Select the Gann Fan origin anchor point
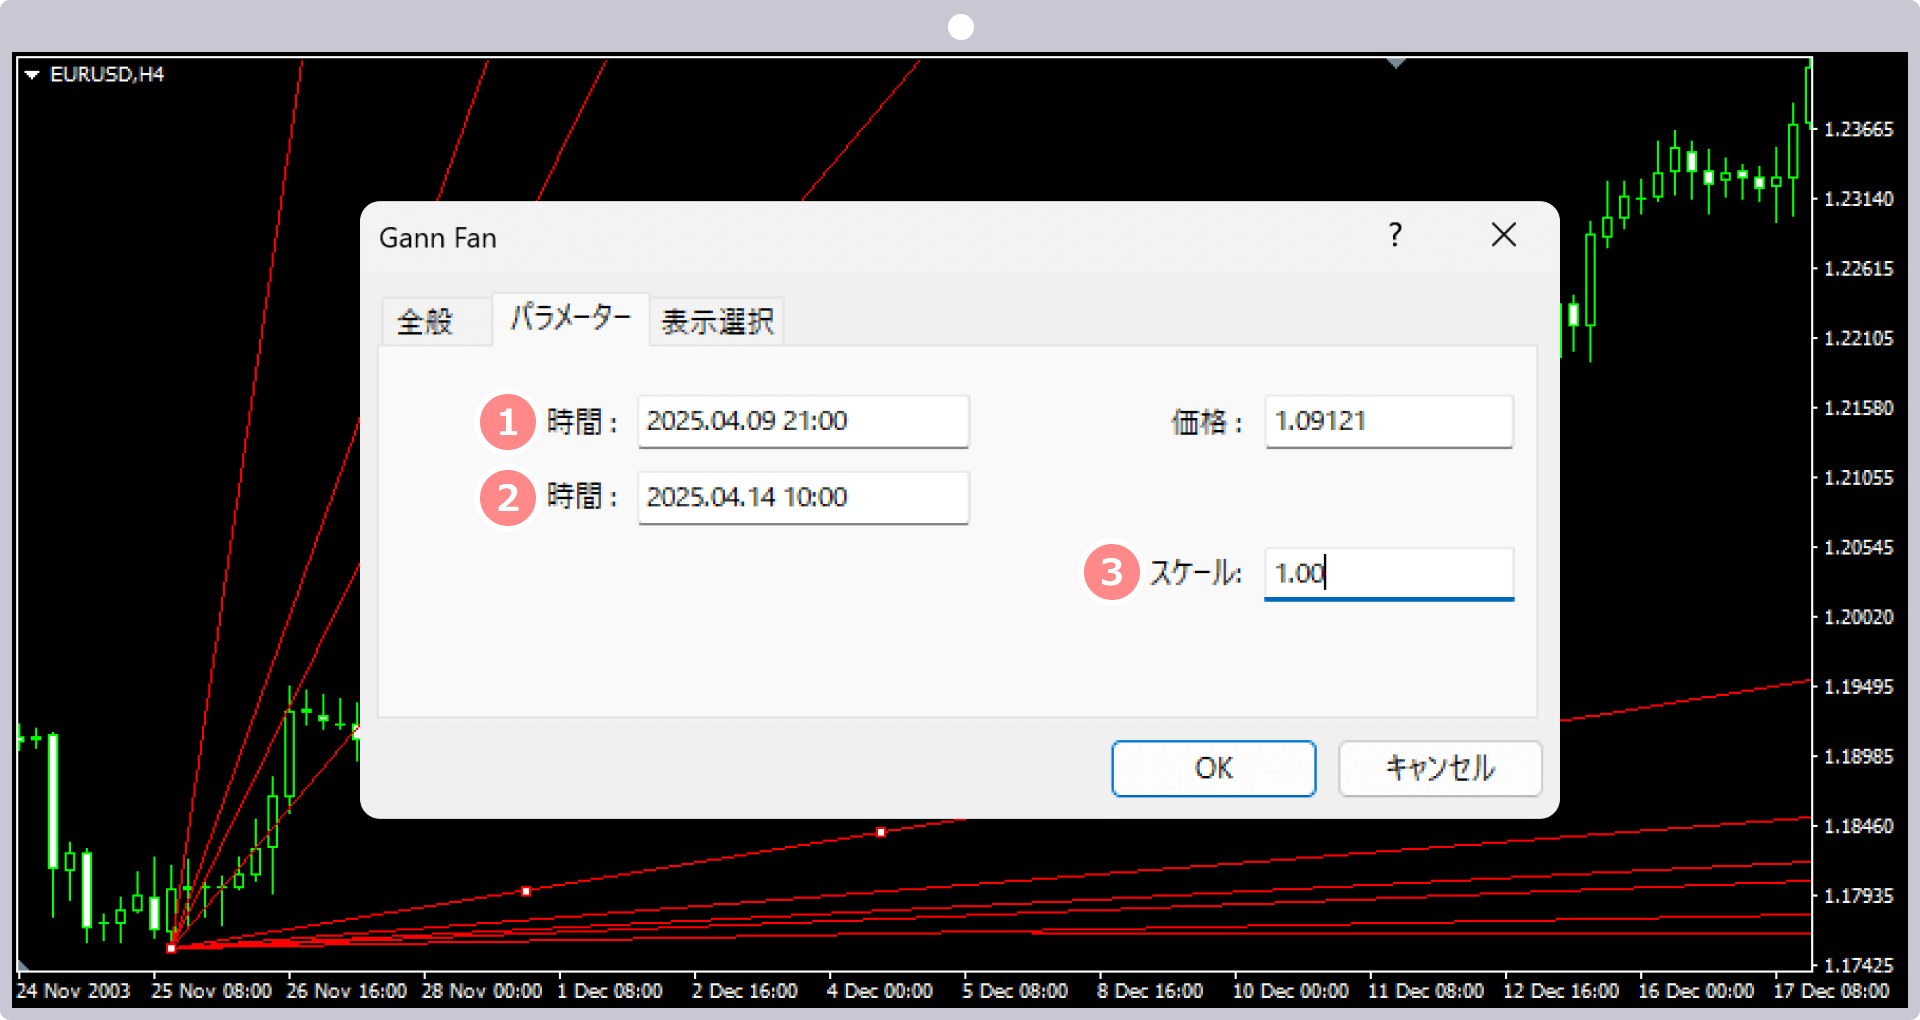 (171, 948)
